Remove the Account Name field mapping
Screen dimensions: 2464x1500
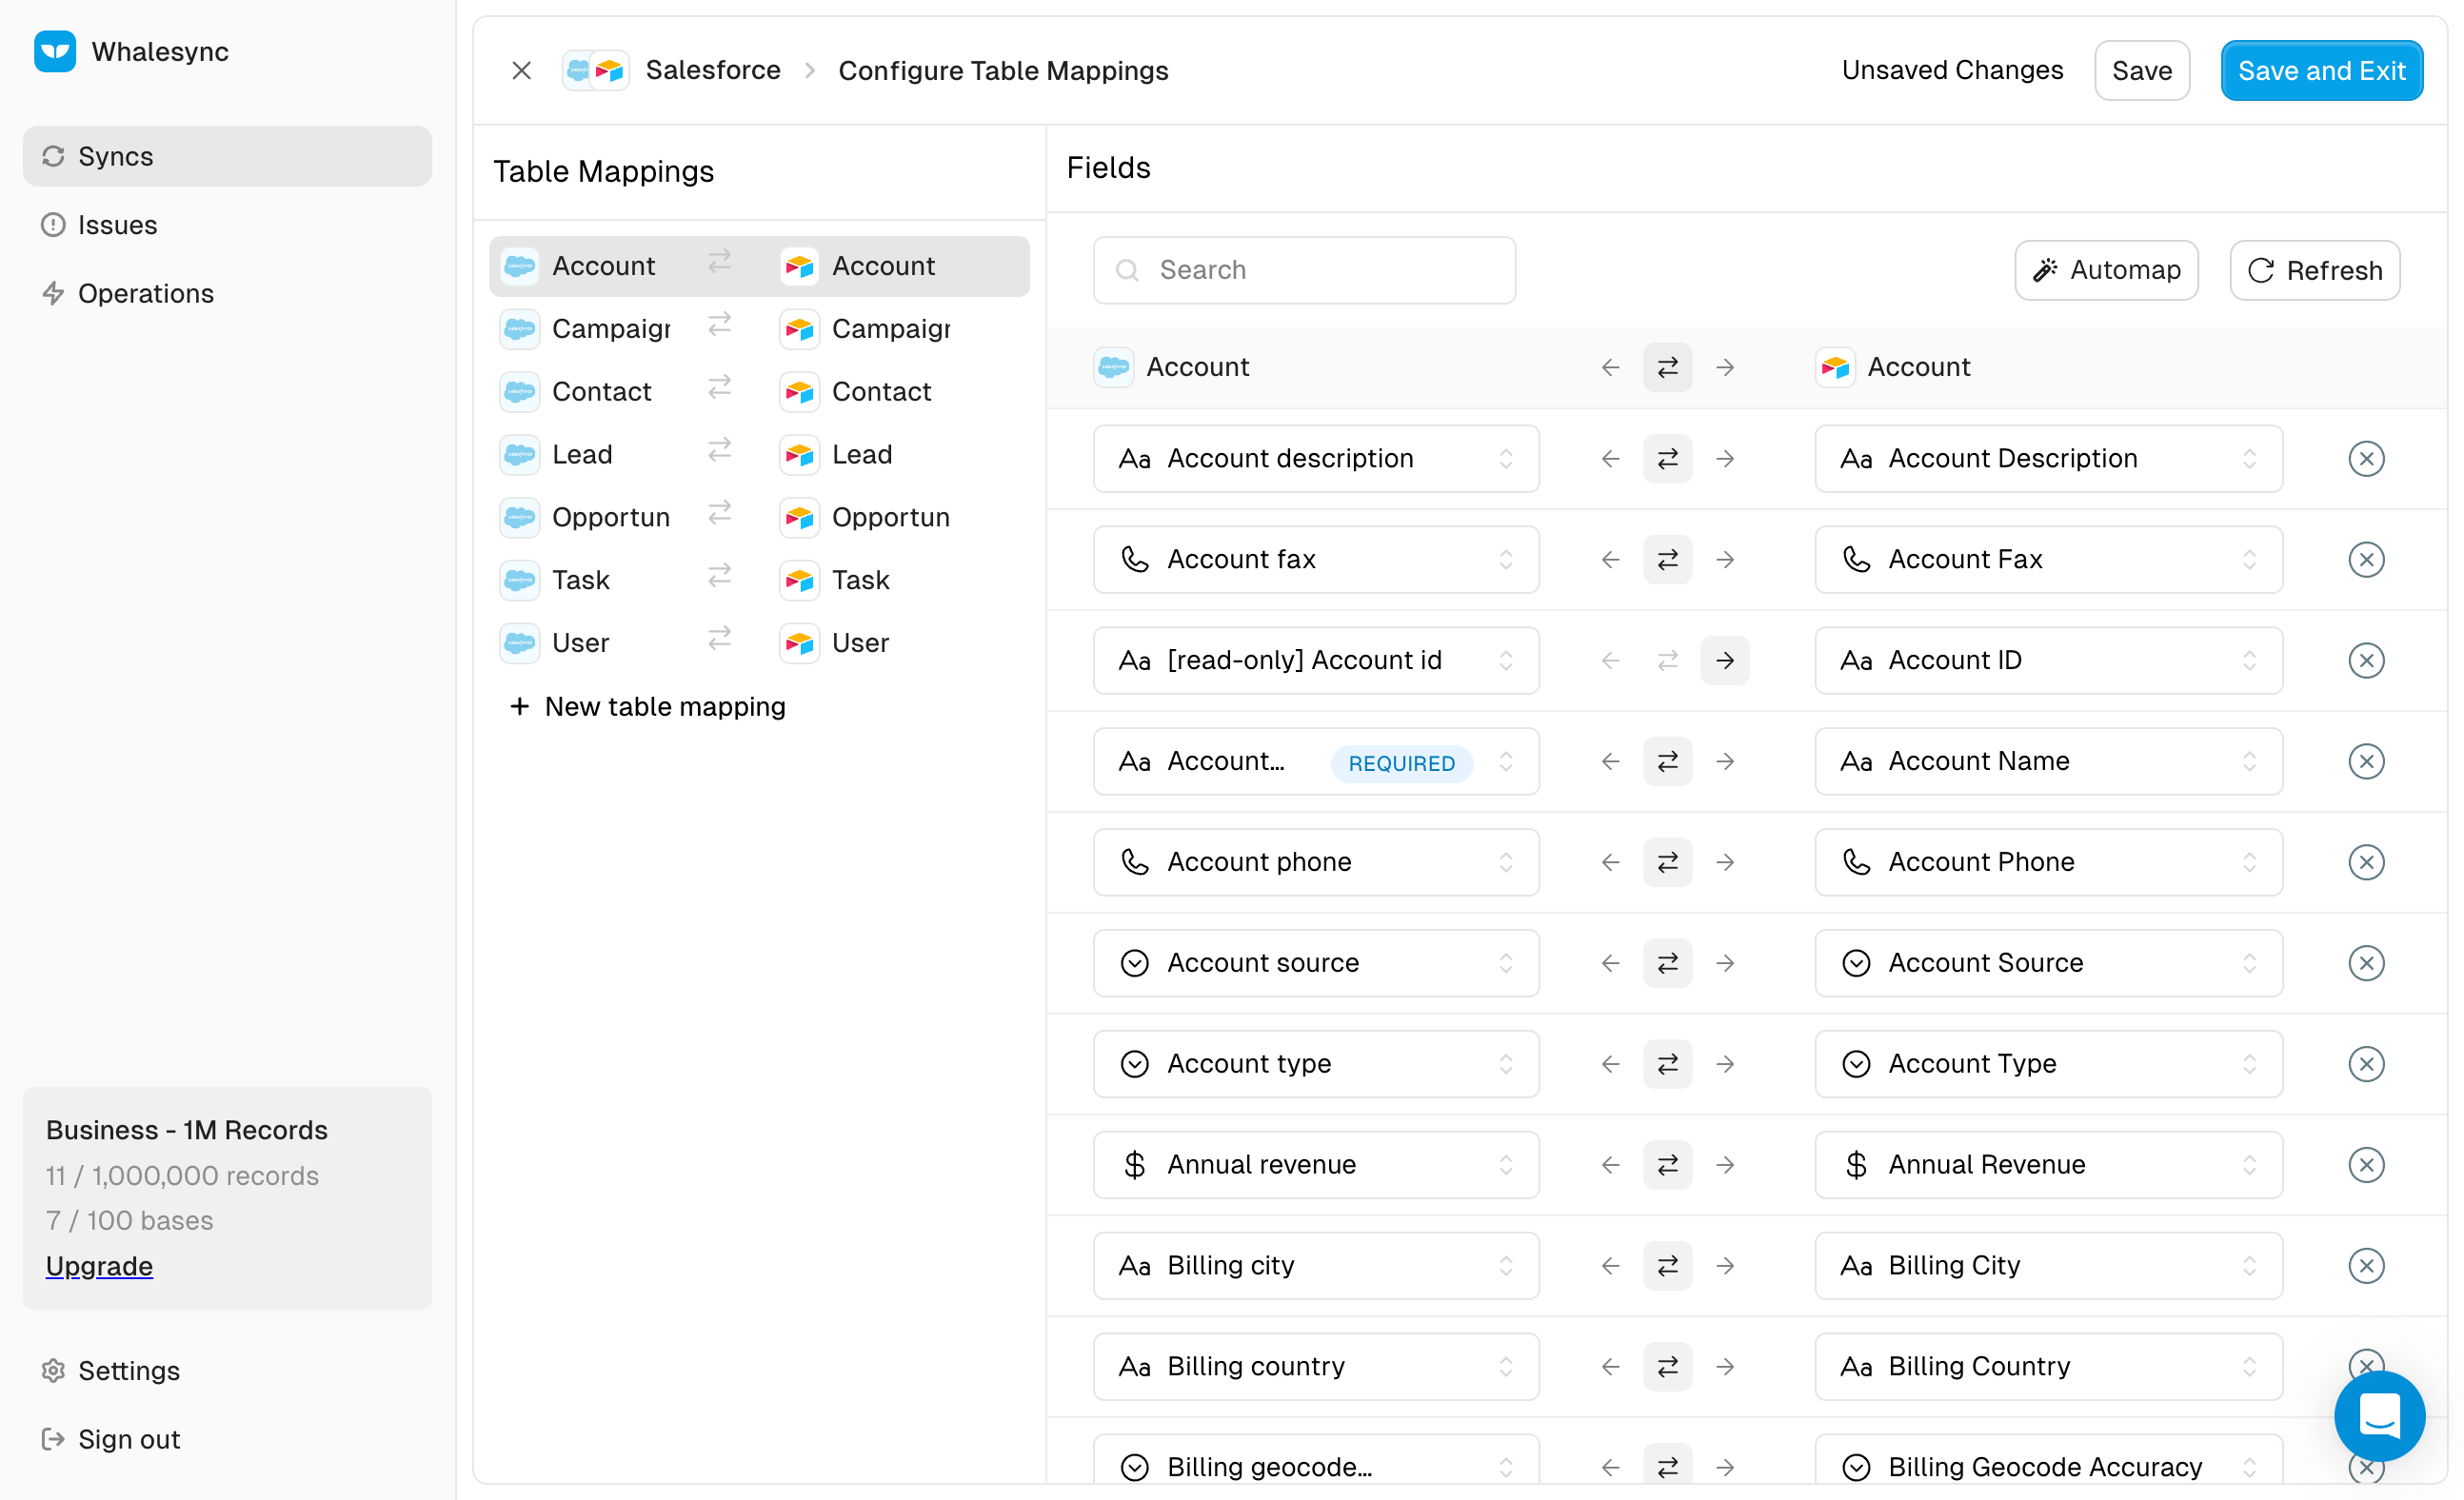(x=2365, y=761)
